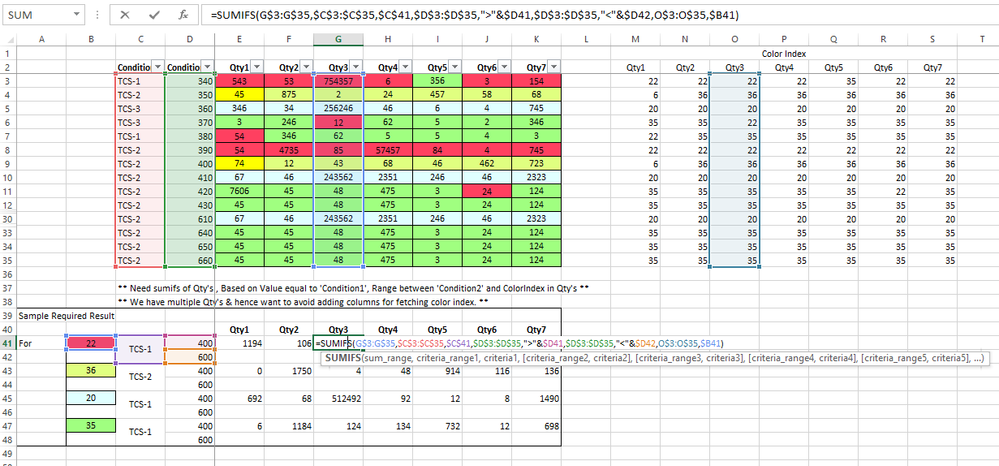Click the result cell showing 1194
999x466 pixels.
(239, 344)
